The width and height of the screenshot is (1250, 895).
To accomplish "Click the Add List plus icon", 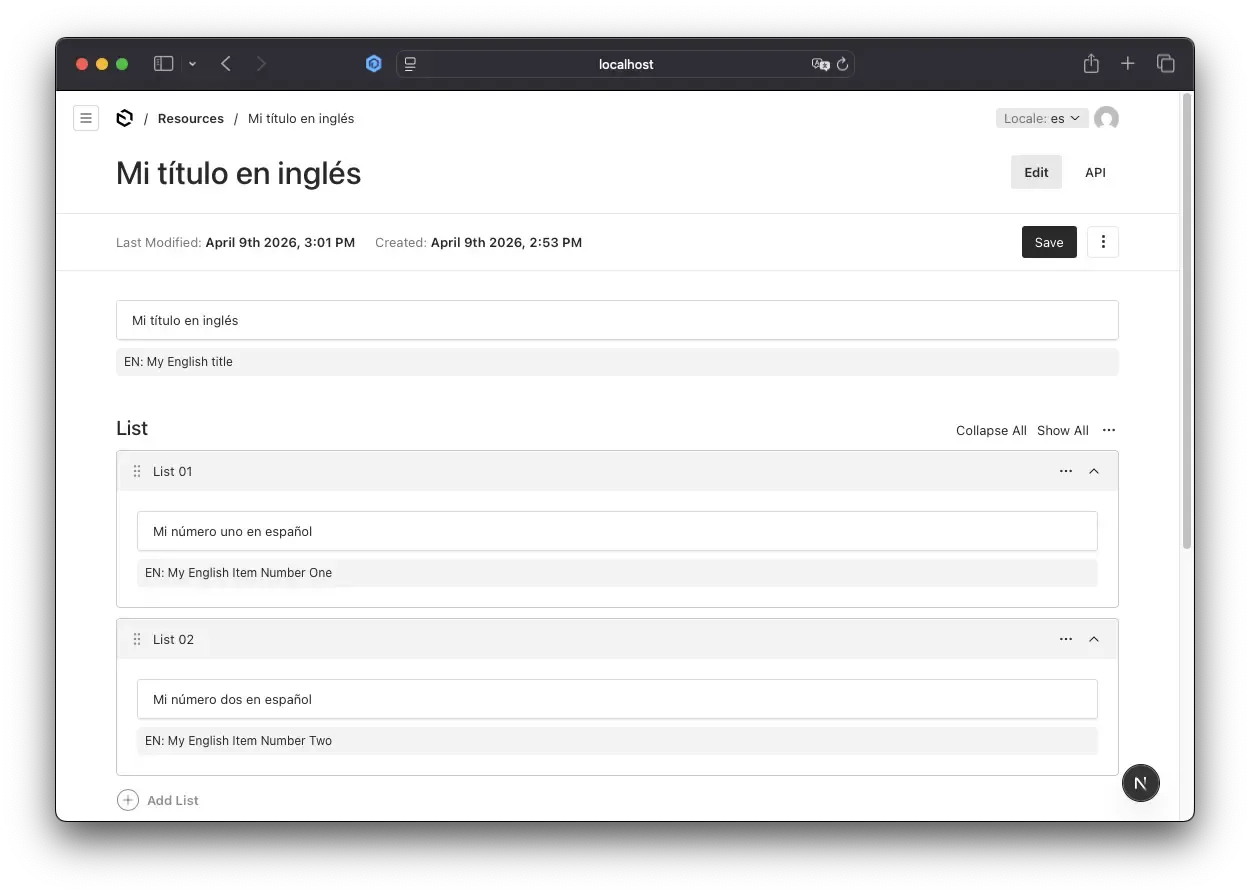I will click(127, 800).
